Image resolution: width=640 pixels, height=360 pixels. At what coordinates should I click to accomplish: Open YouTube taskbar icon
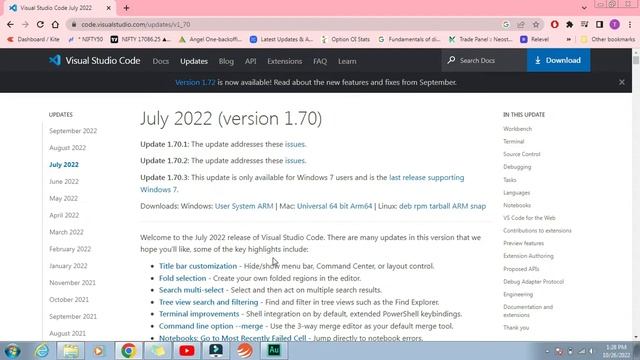tap(187, 351)
